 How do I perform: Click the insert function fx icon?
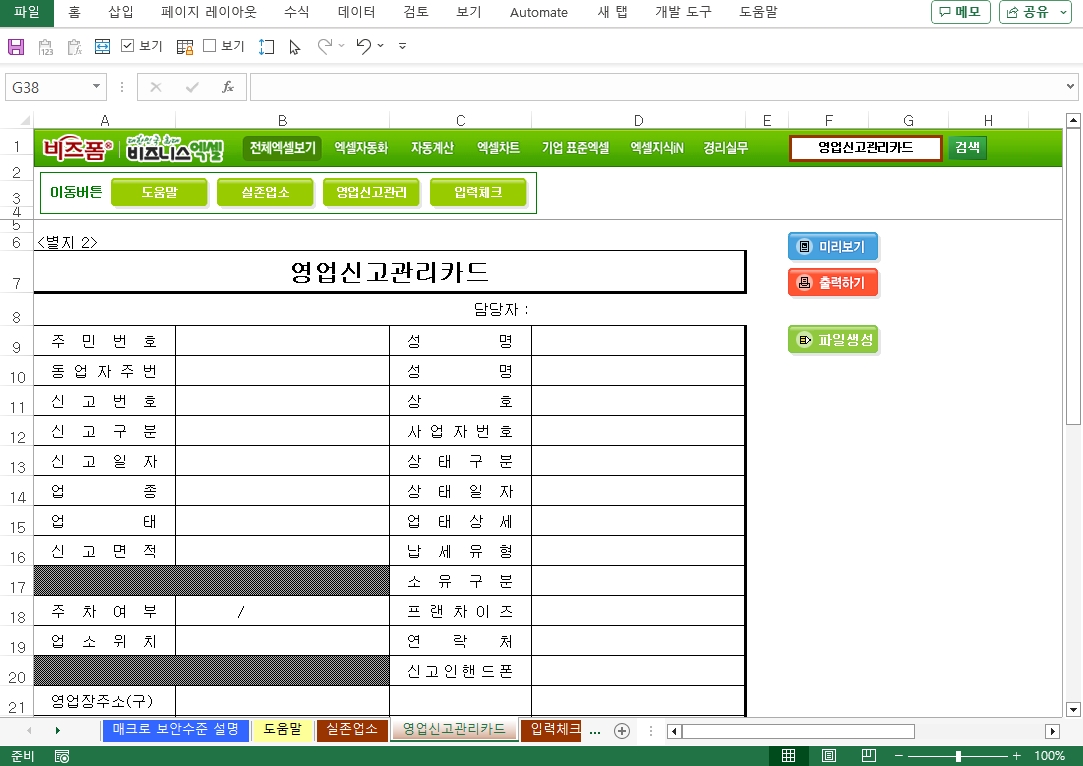coord(227,87)
